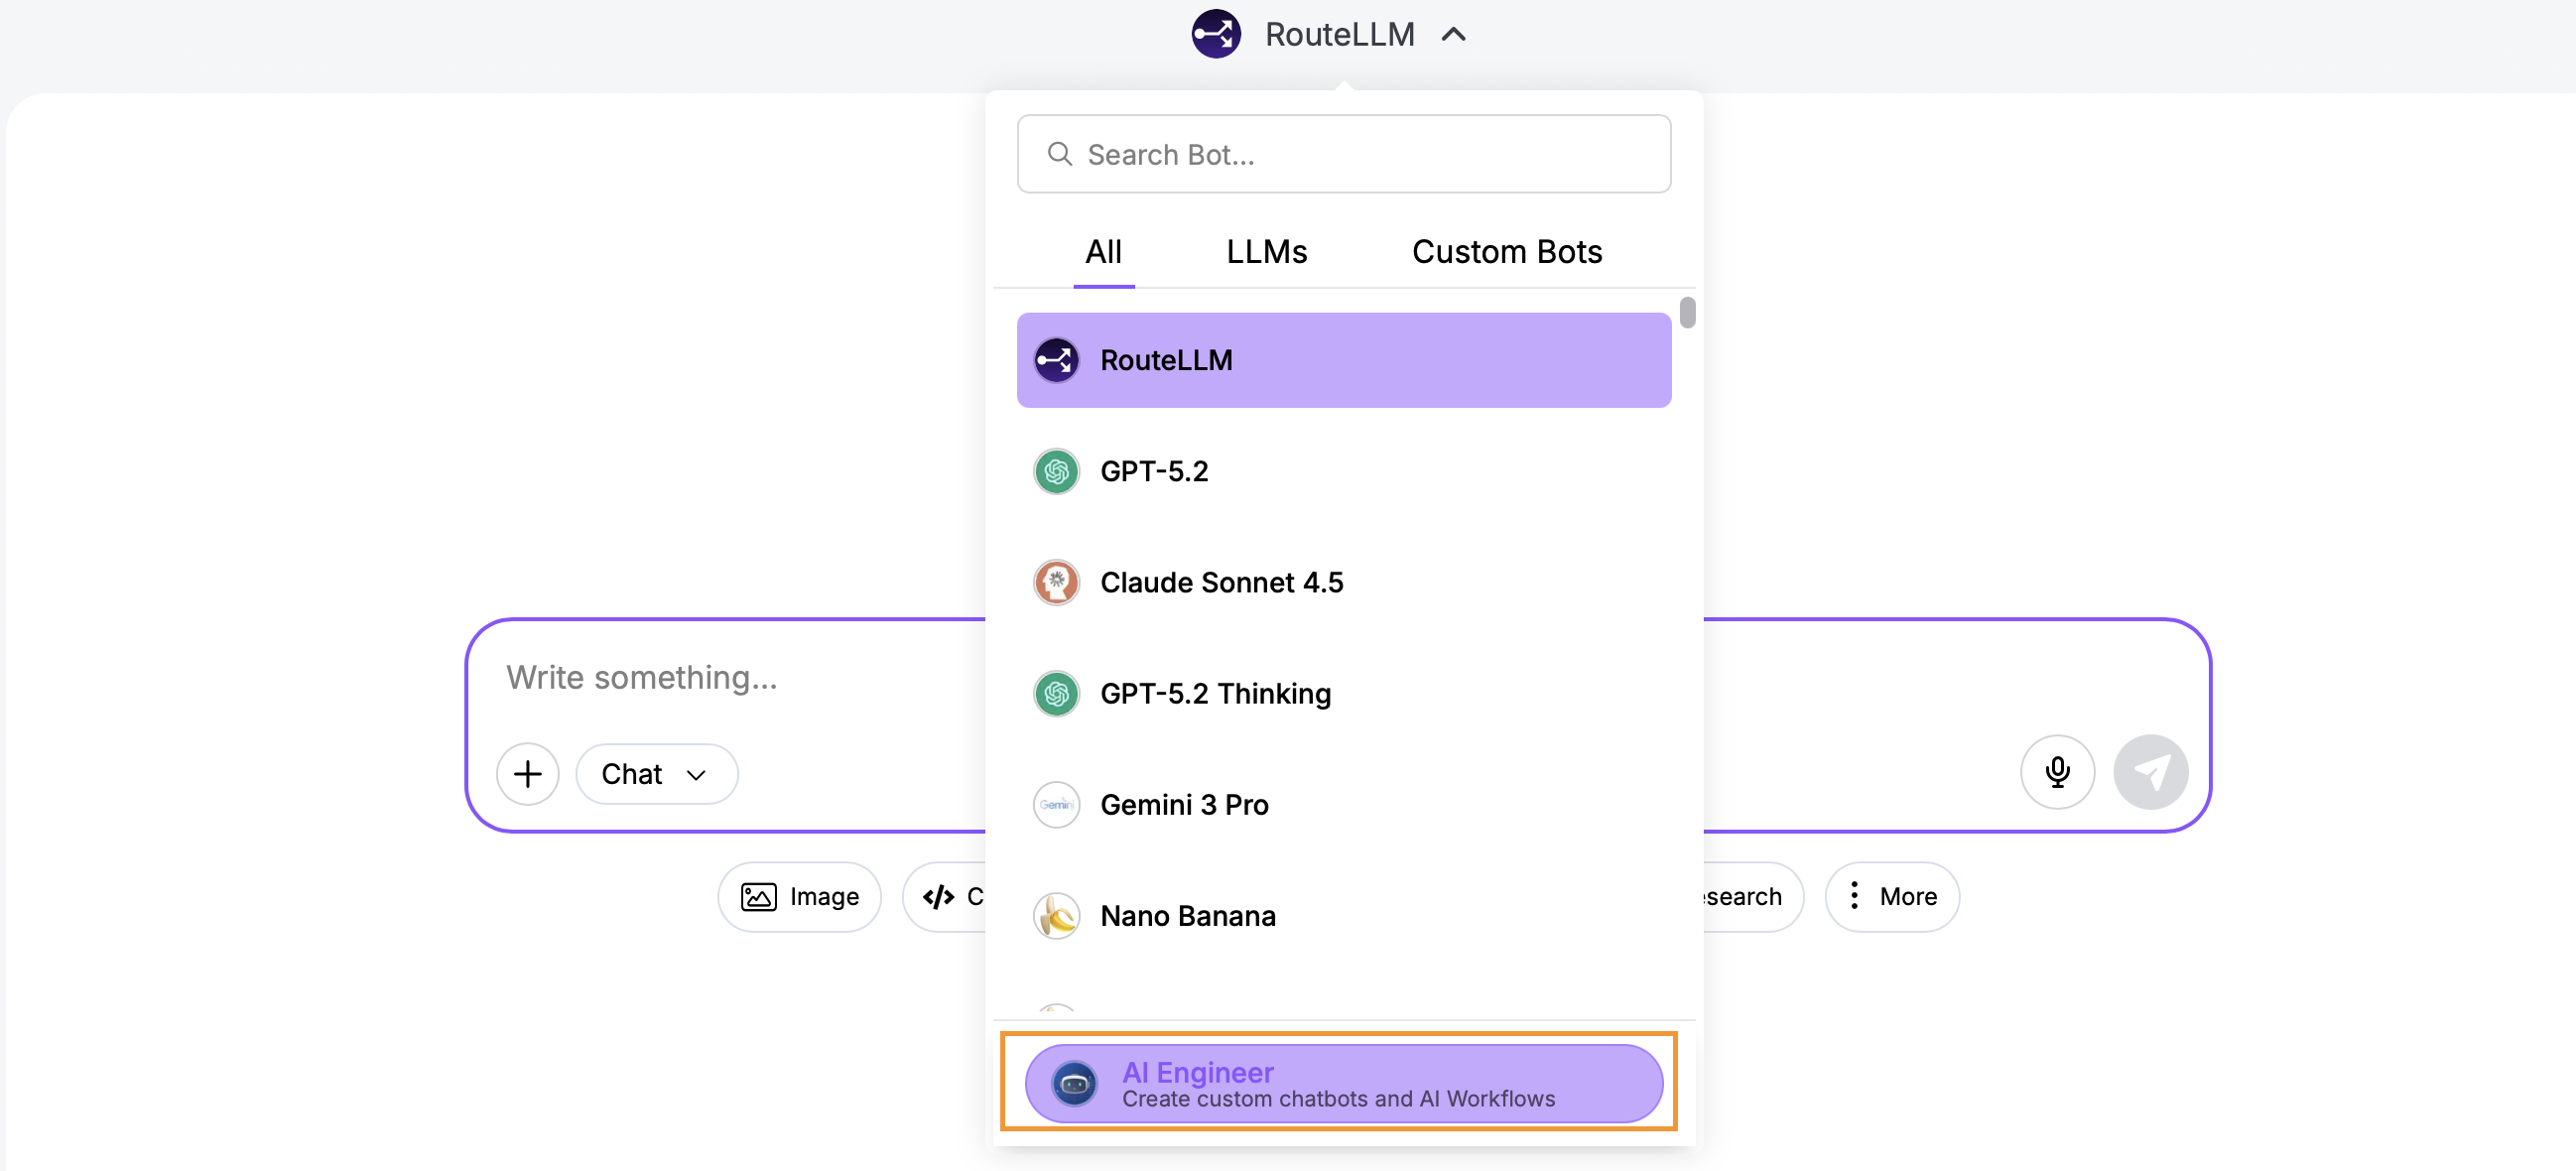Expand the Chat mode dropdown

click(656, 773)
